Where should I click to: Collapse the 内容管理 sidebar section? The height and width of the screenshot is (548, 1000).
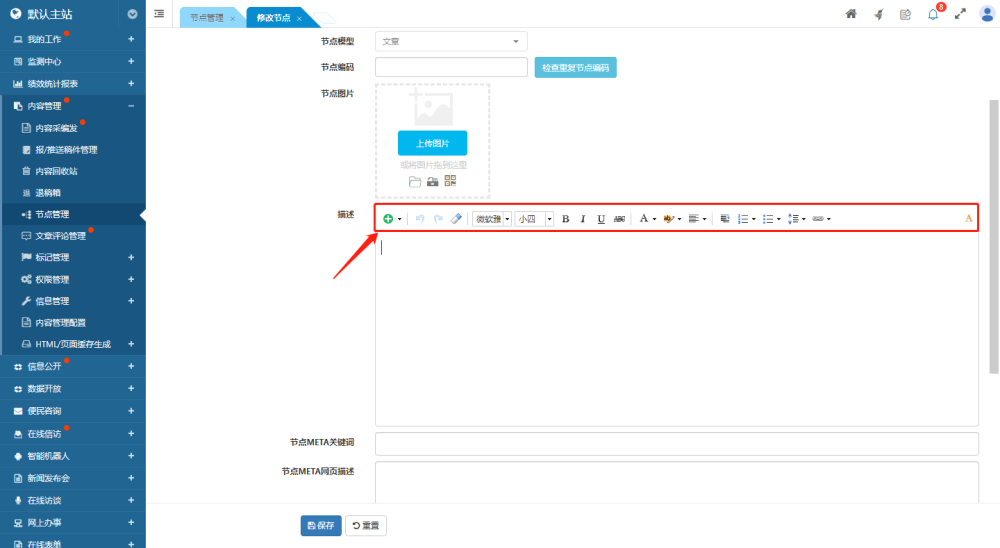pos(131,105)
